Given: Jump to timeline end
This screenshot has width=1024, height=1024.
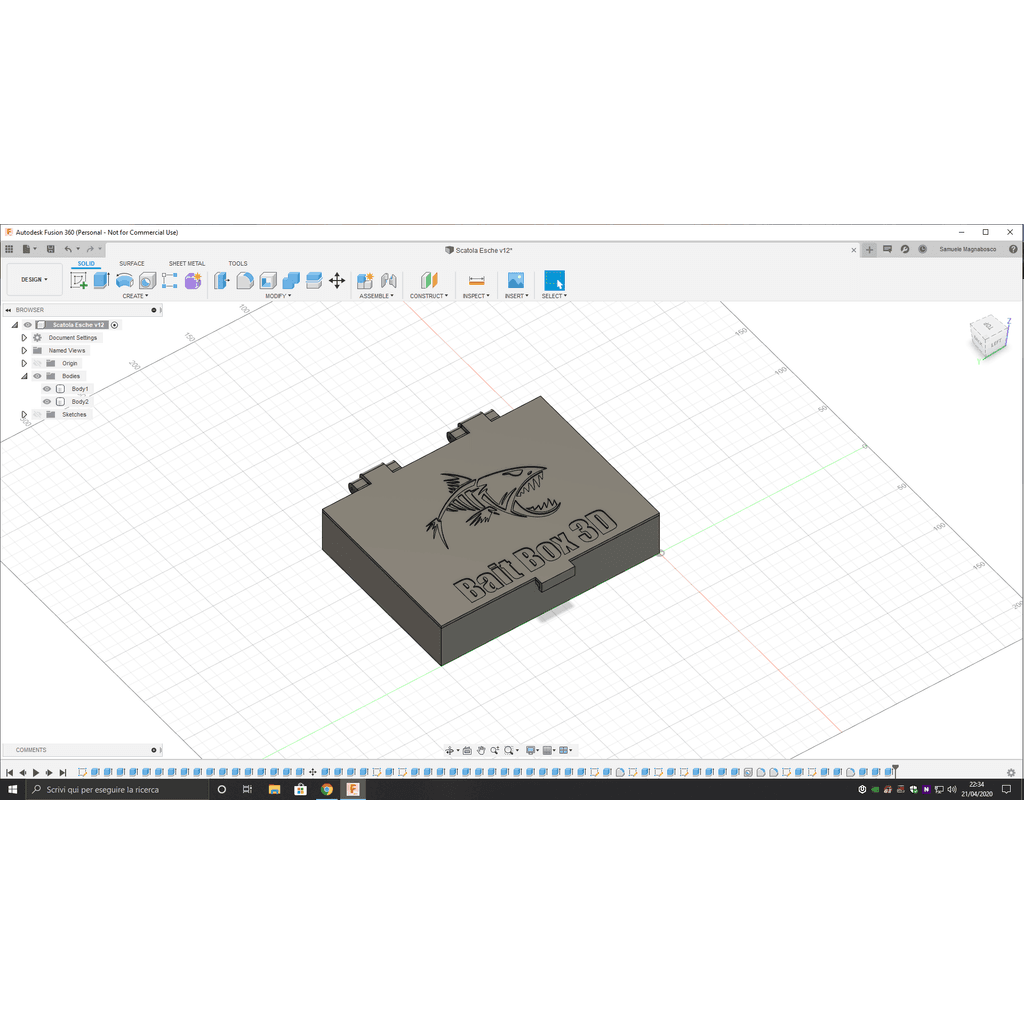Looking at the screenshot, I should tap(63, 773).
